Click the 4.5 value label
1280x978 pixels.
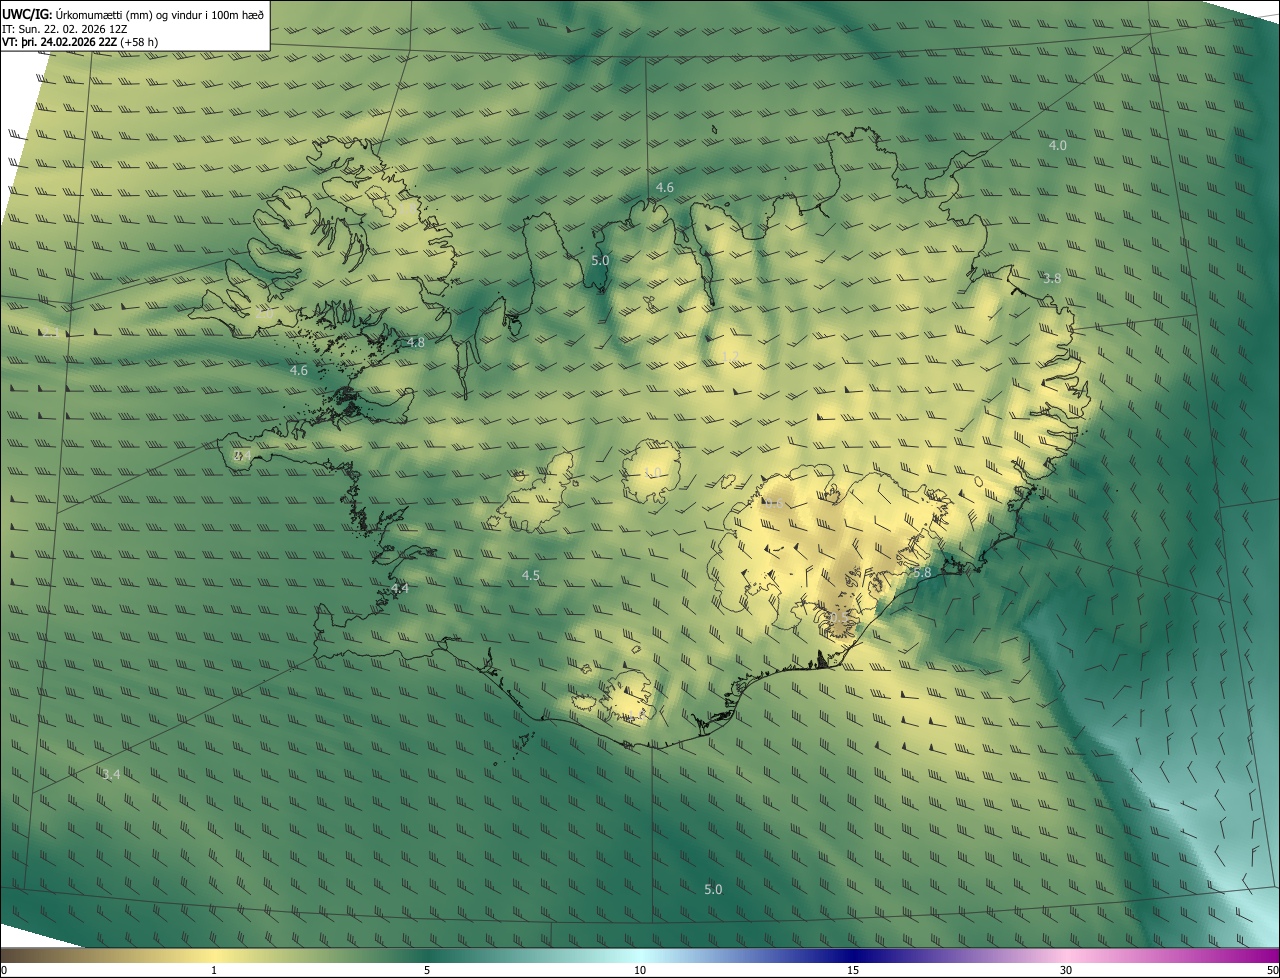point(530,575)
